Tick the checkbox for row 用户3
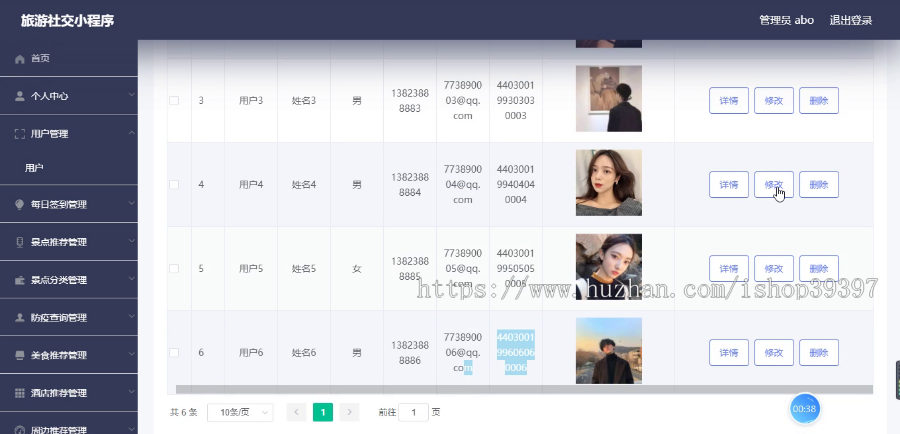This screenshot has height=434, width=900. [174, 100]
